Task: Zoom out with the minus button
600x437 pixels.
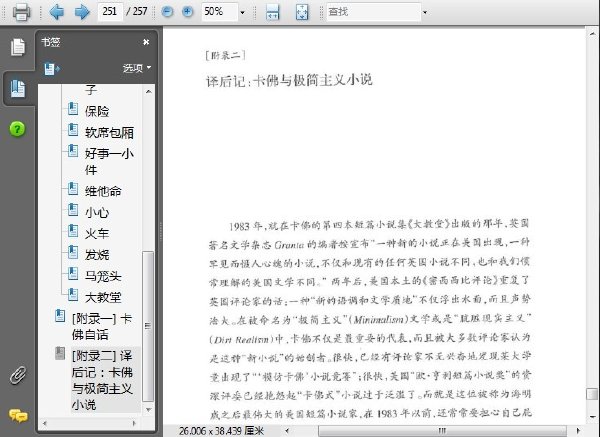Action: 167,11
